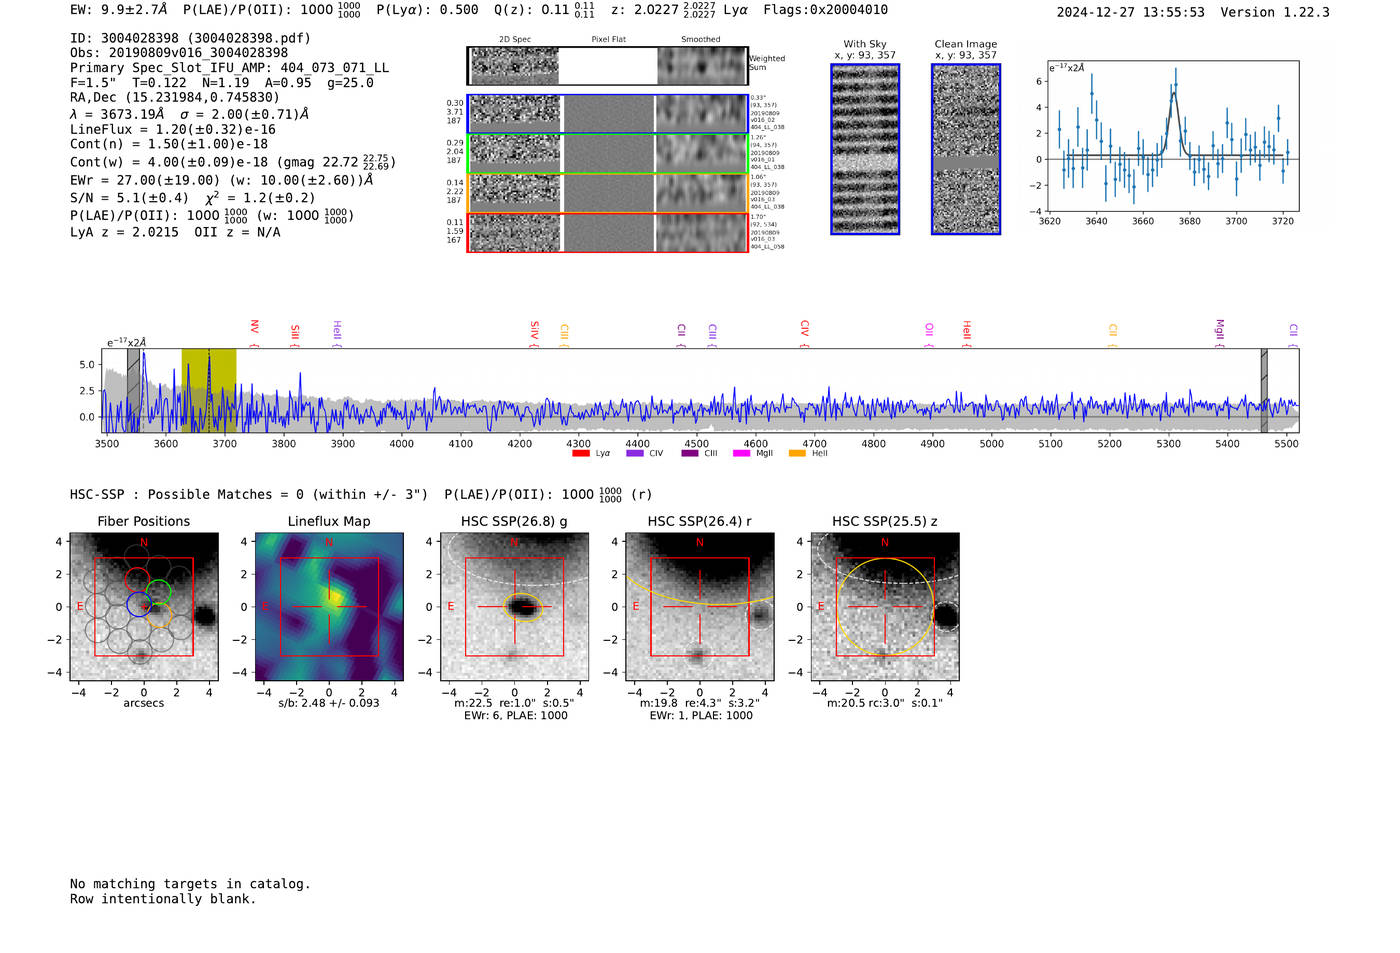Select the orange-bordered 2D spectrum row

608,193
